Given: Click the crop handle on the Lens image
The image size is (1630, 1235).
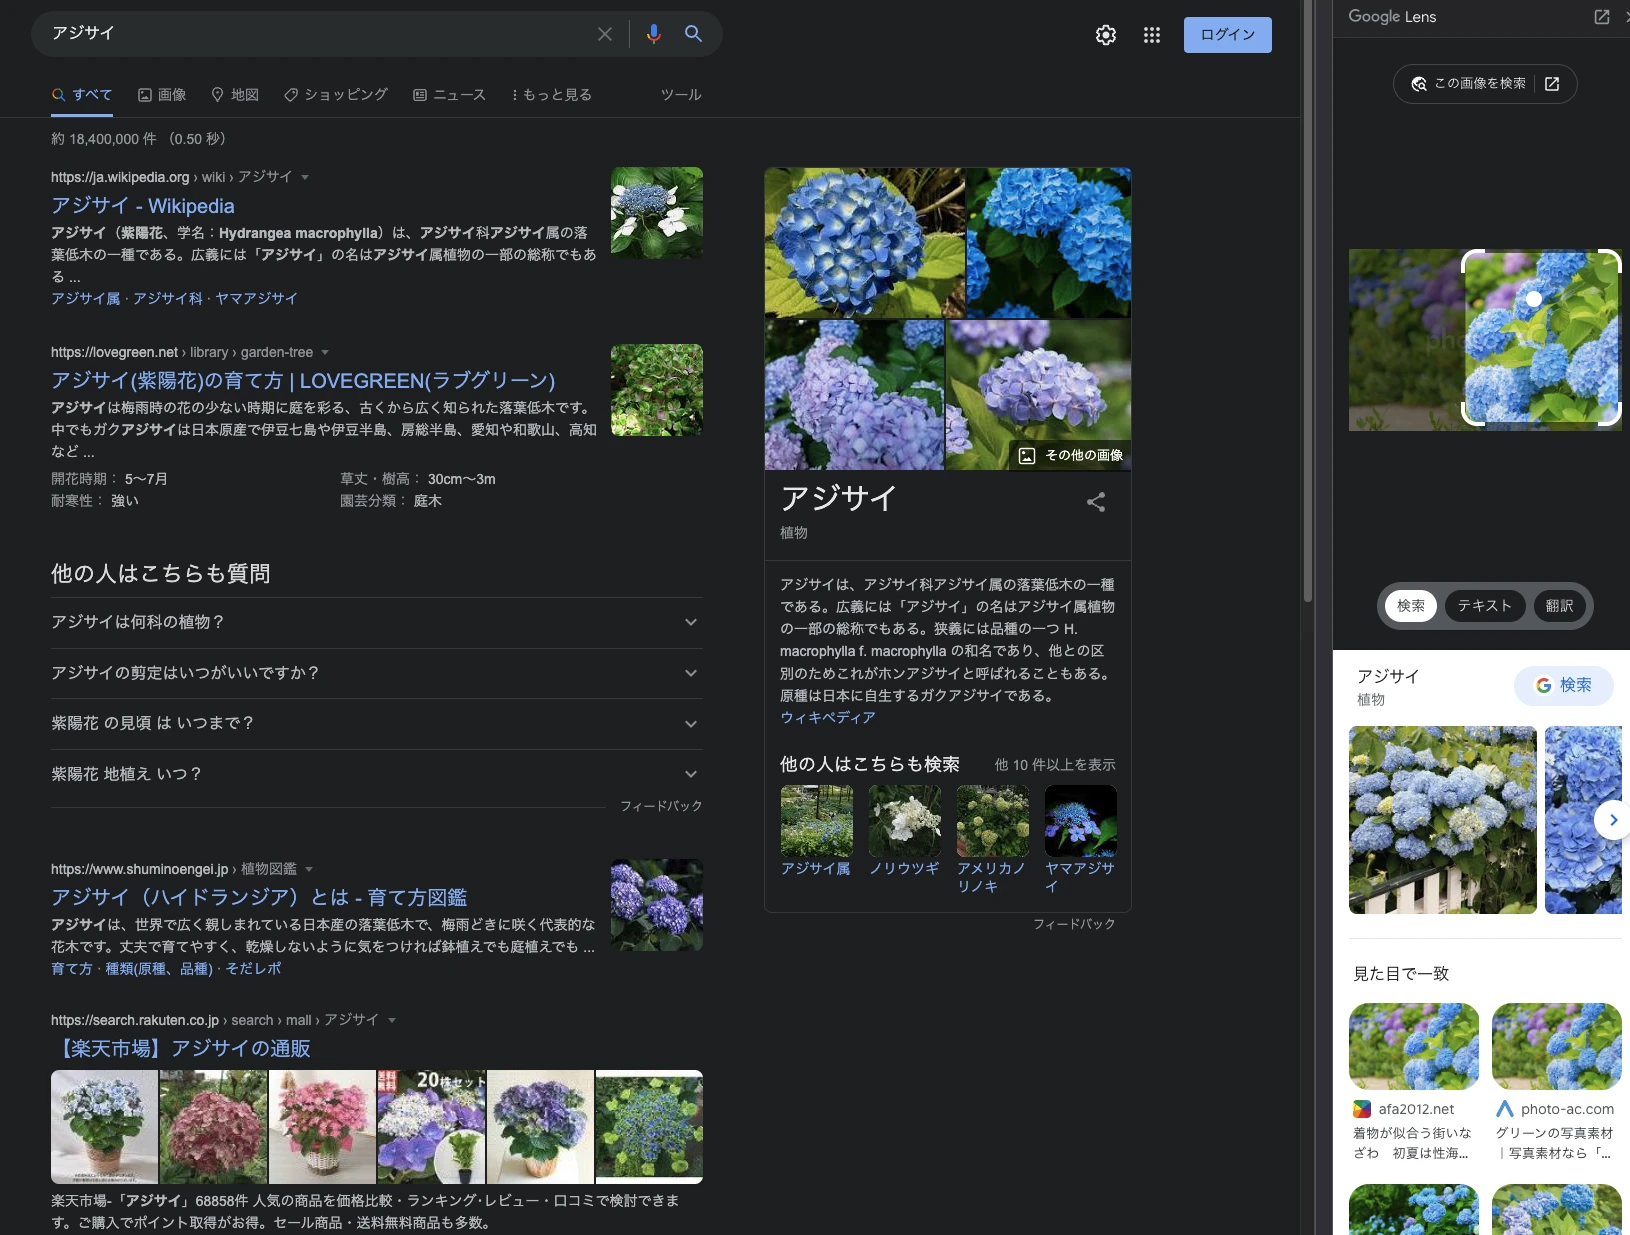Looking at the screenshot, I should 1534,299.
